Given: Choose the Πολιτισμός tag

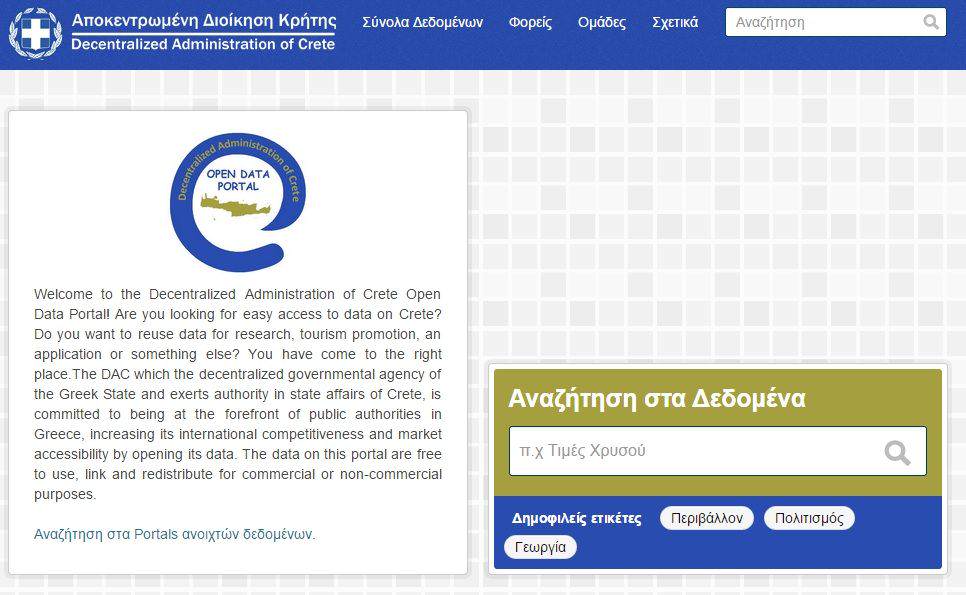Looking at the screenshot, I should click(809, 518).
